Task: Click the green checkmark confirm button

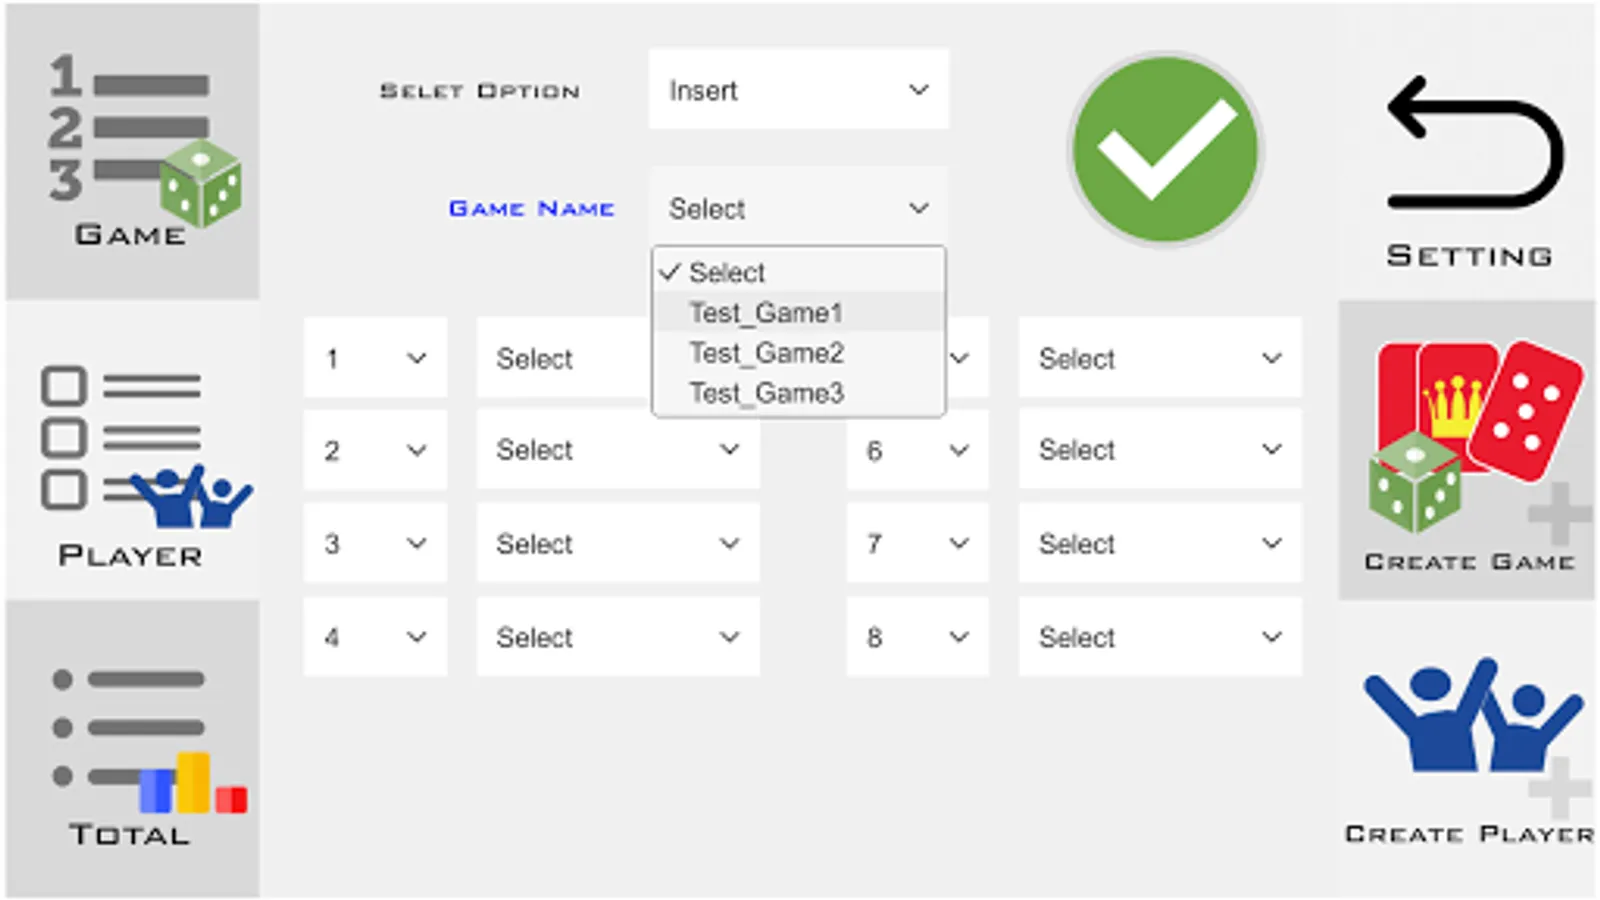Action: (1165, 150)
